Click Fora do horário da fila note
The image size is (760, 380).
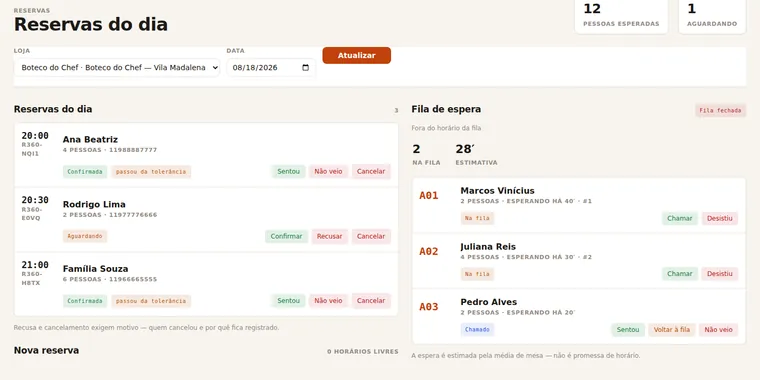click(x=446, y=128)
